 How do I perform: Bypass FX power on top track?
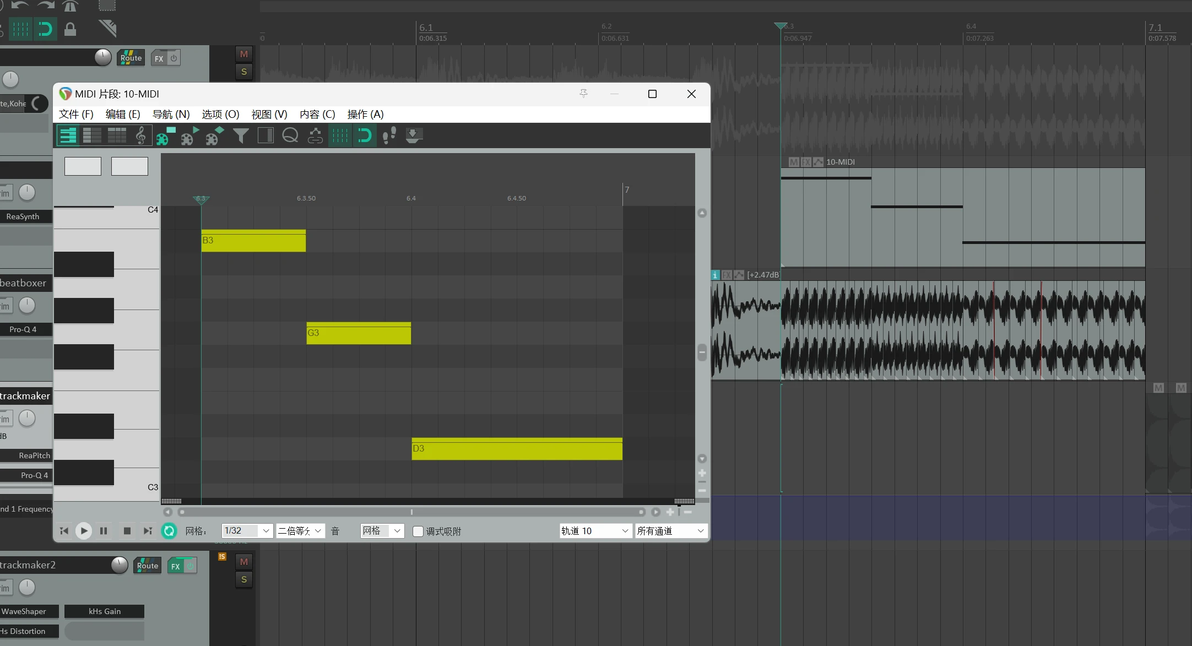point(173,58)
